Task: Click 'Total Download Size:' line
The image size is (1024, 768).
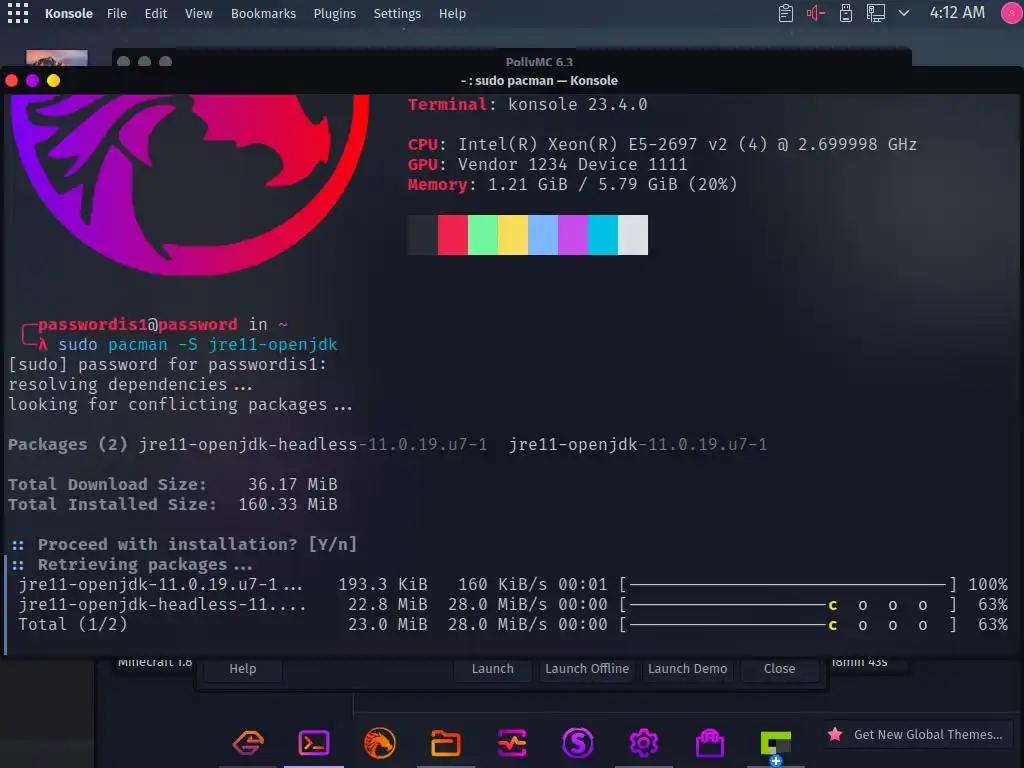Action: pyautogui.click(x=172, y=484)
